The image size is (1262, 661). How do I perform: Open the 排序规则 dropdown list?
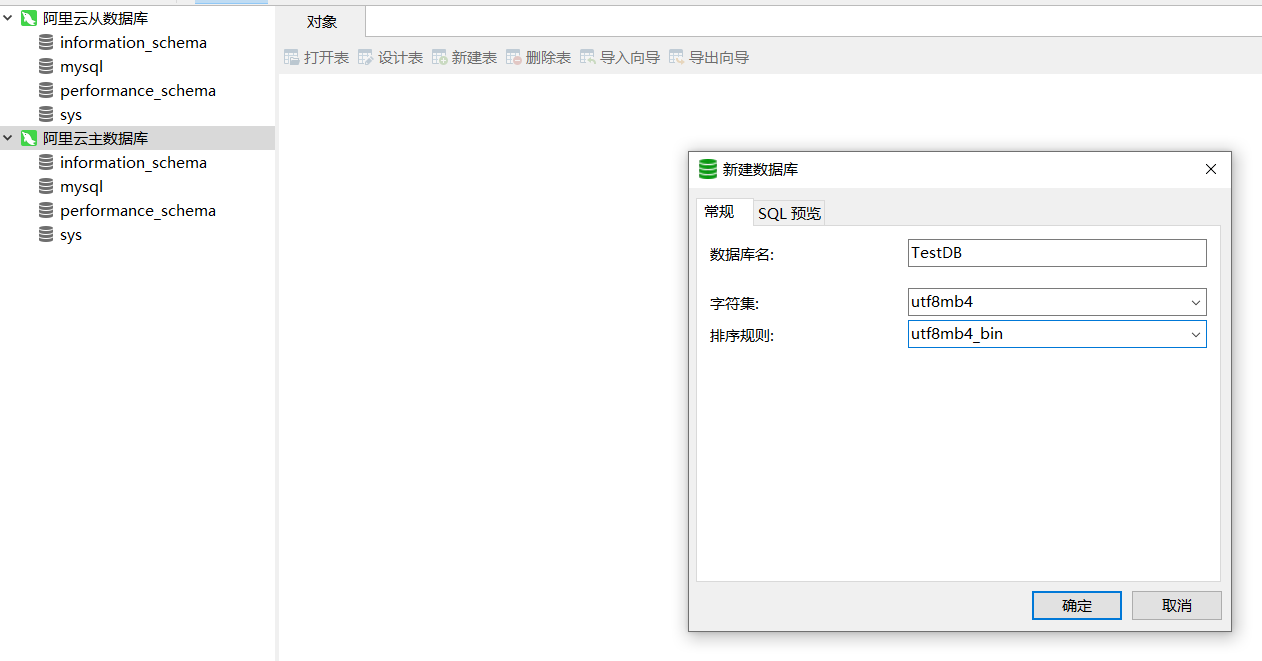click(x=1196, y=334)
